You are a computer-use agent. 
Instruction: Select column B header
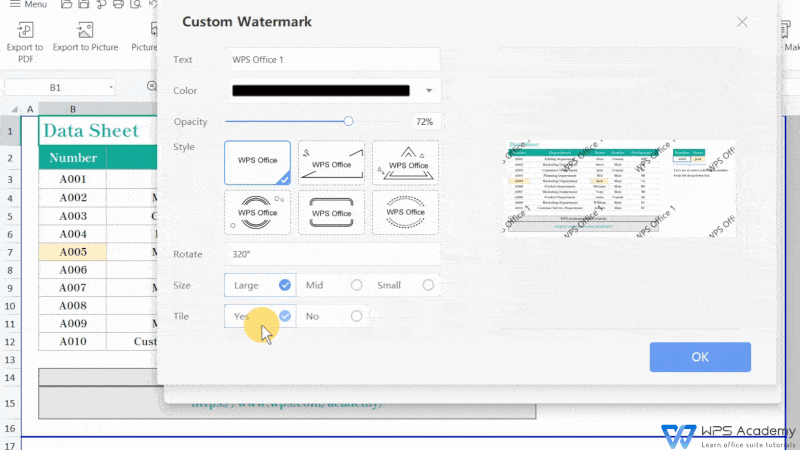coord(73,109)
